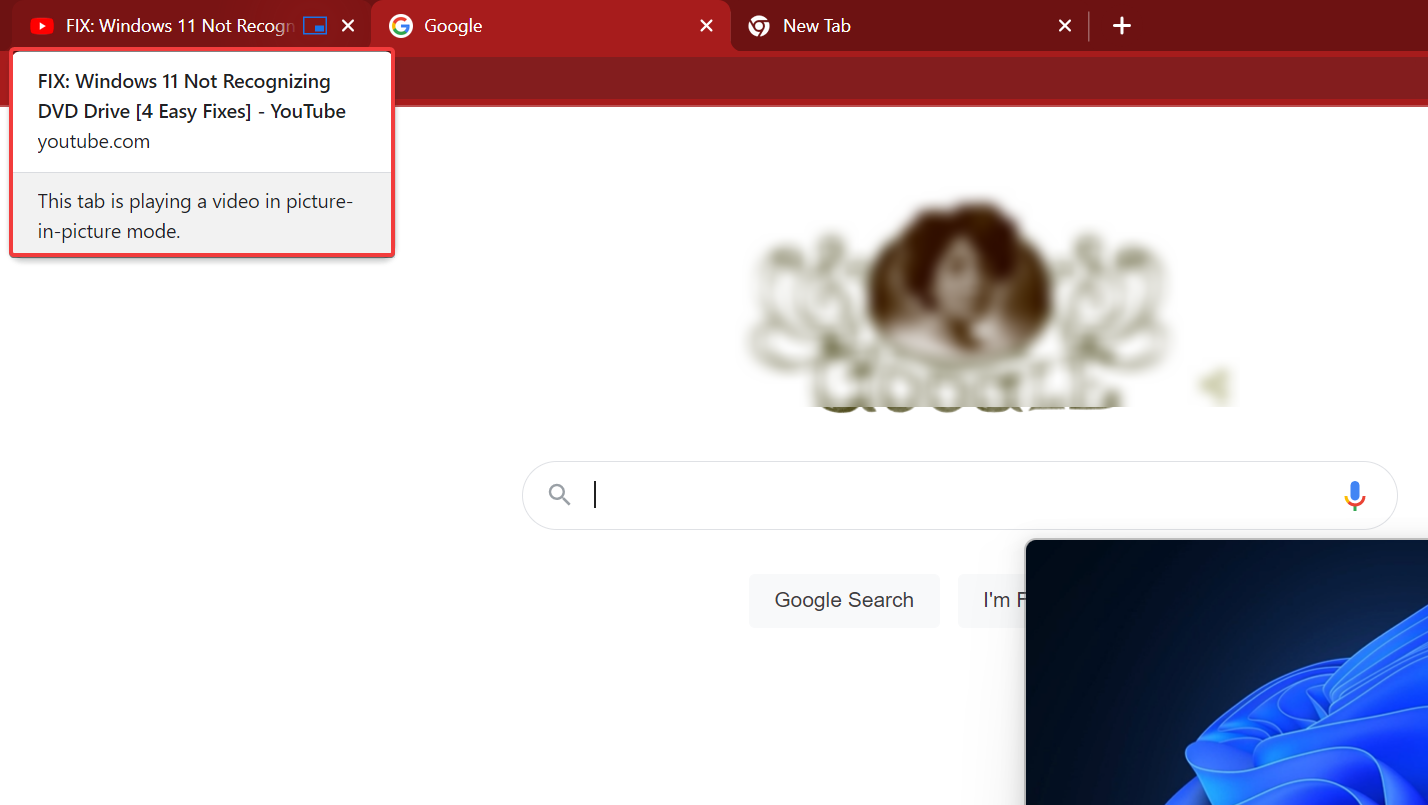
Task: Click the picture-in-picture indicator on YouTube tab
Action: coord(315,26)
